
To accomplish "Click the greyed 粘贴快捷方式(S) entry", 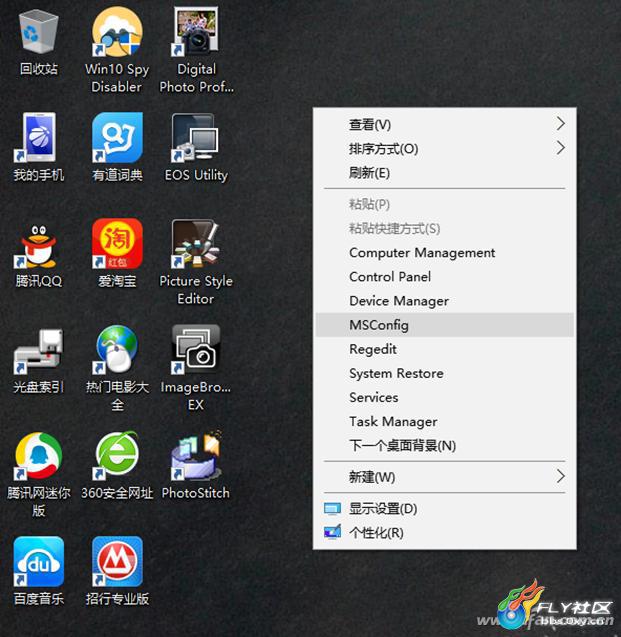I will [444, 228].
